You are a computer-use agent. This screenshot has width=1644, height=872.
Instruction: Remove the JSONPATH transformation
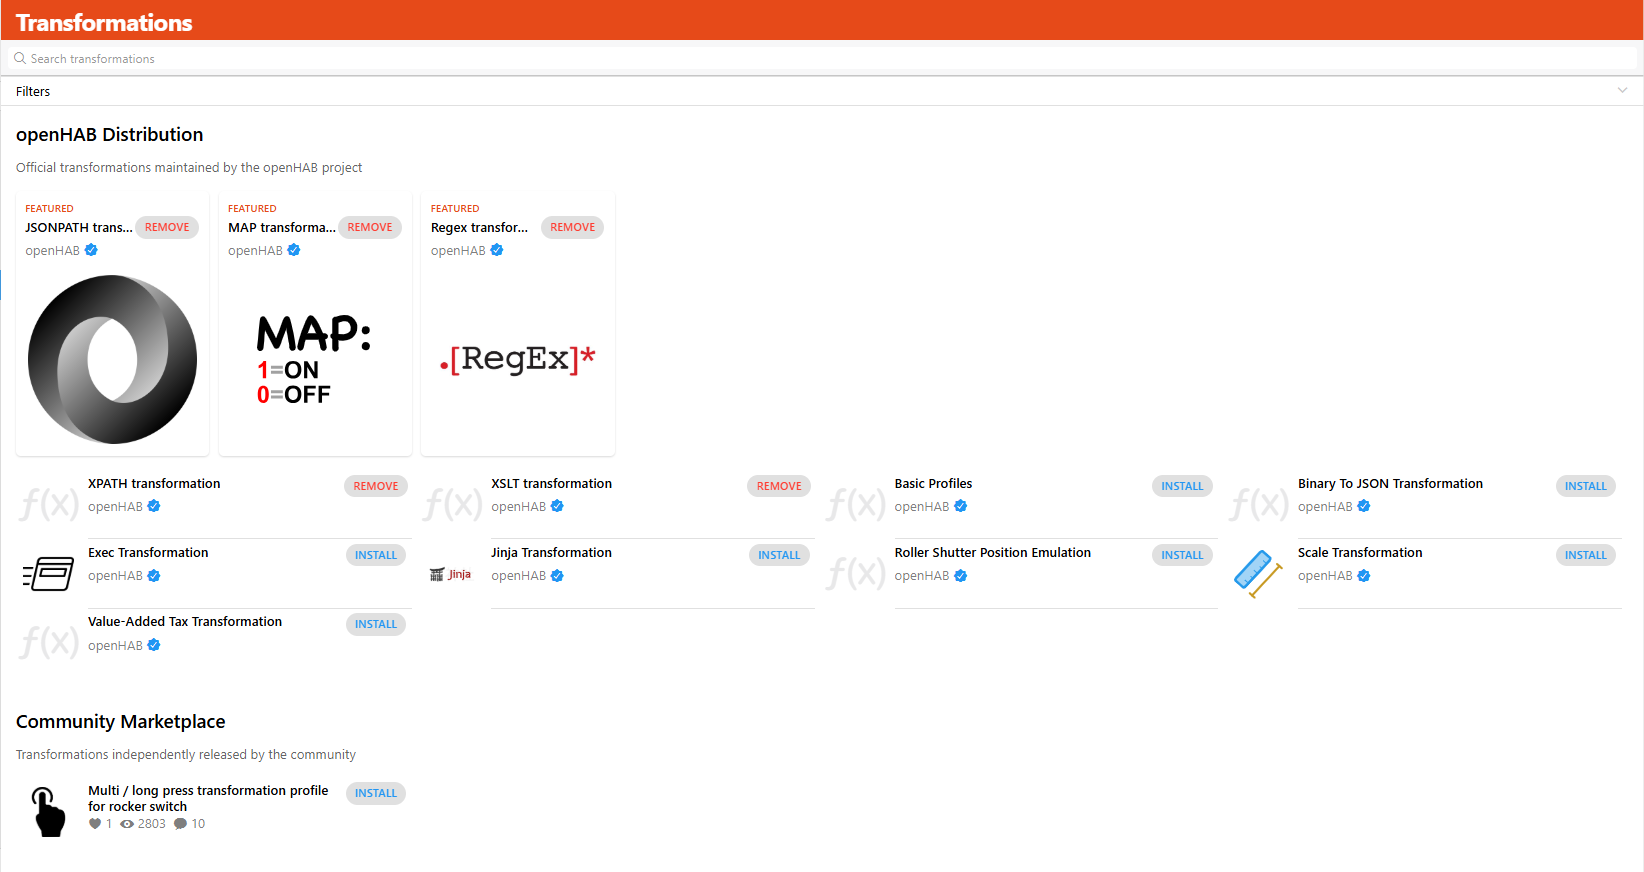167,227
